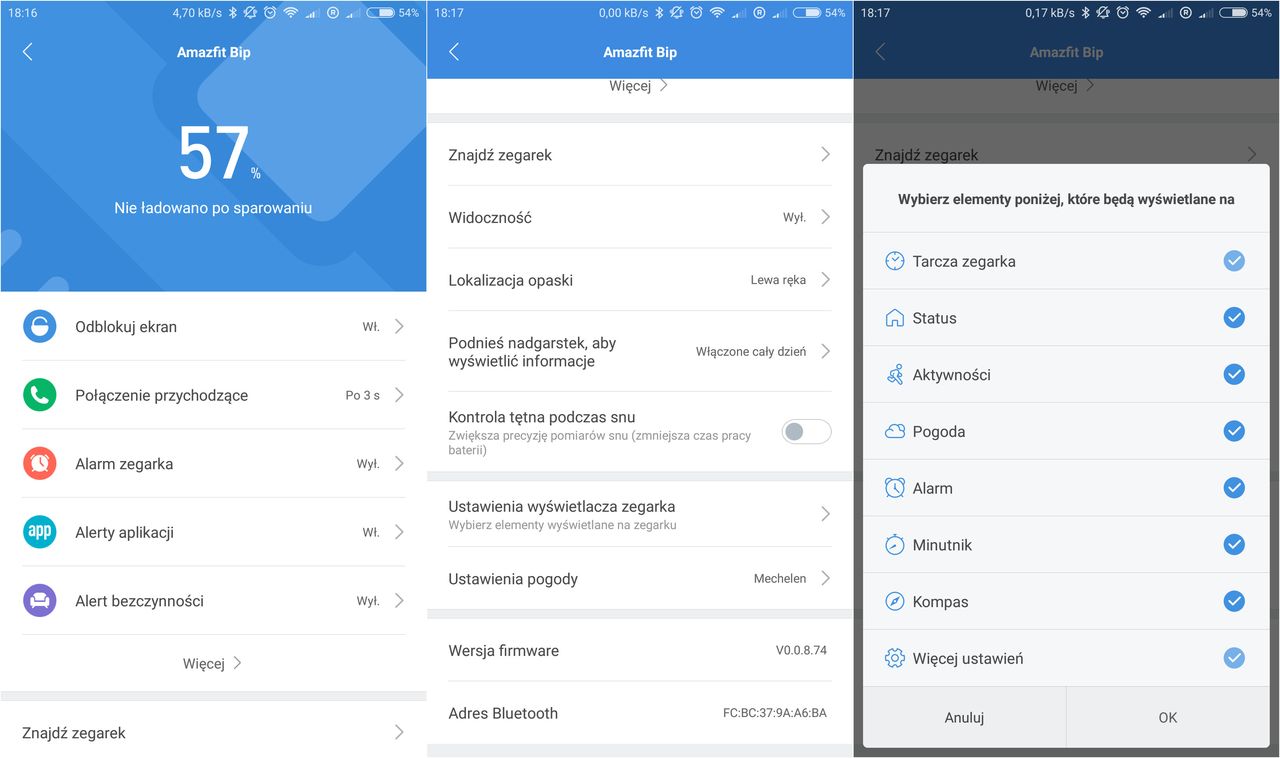The image size is (1280, 758).
Task: Tap Amazfit Bip title on left screen
Action: point(213,52)
